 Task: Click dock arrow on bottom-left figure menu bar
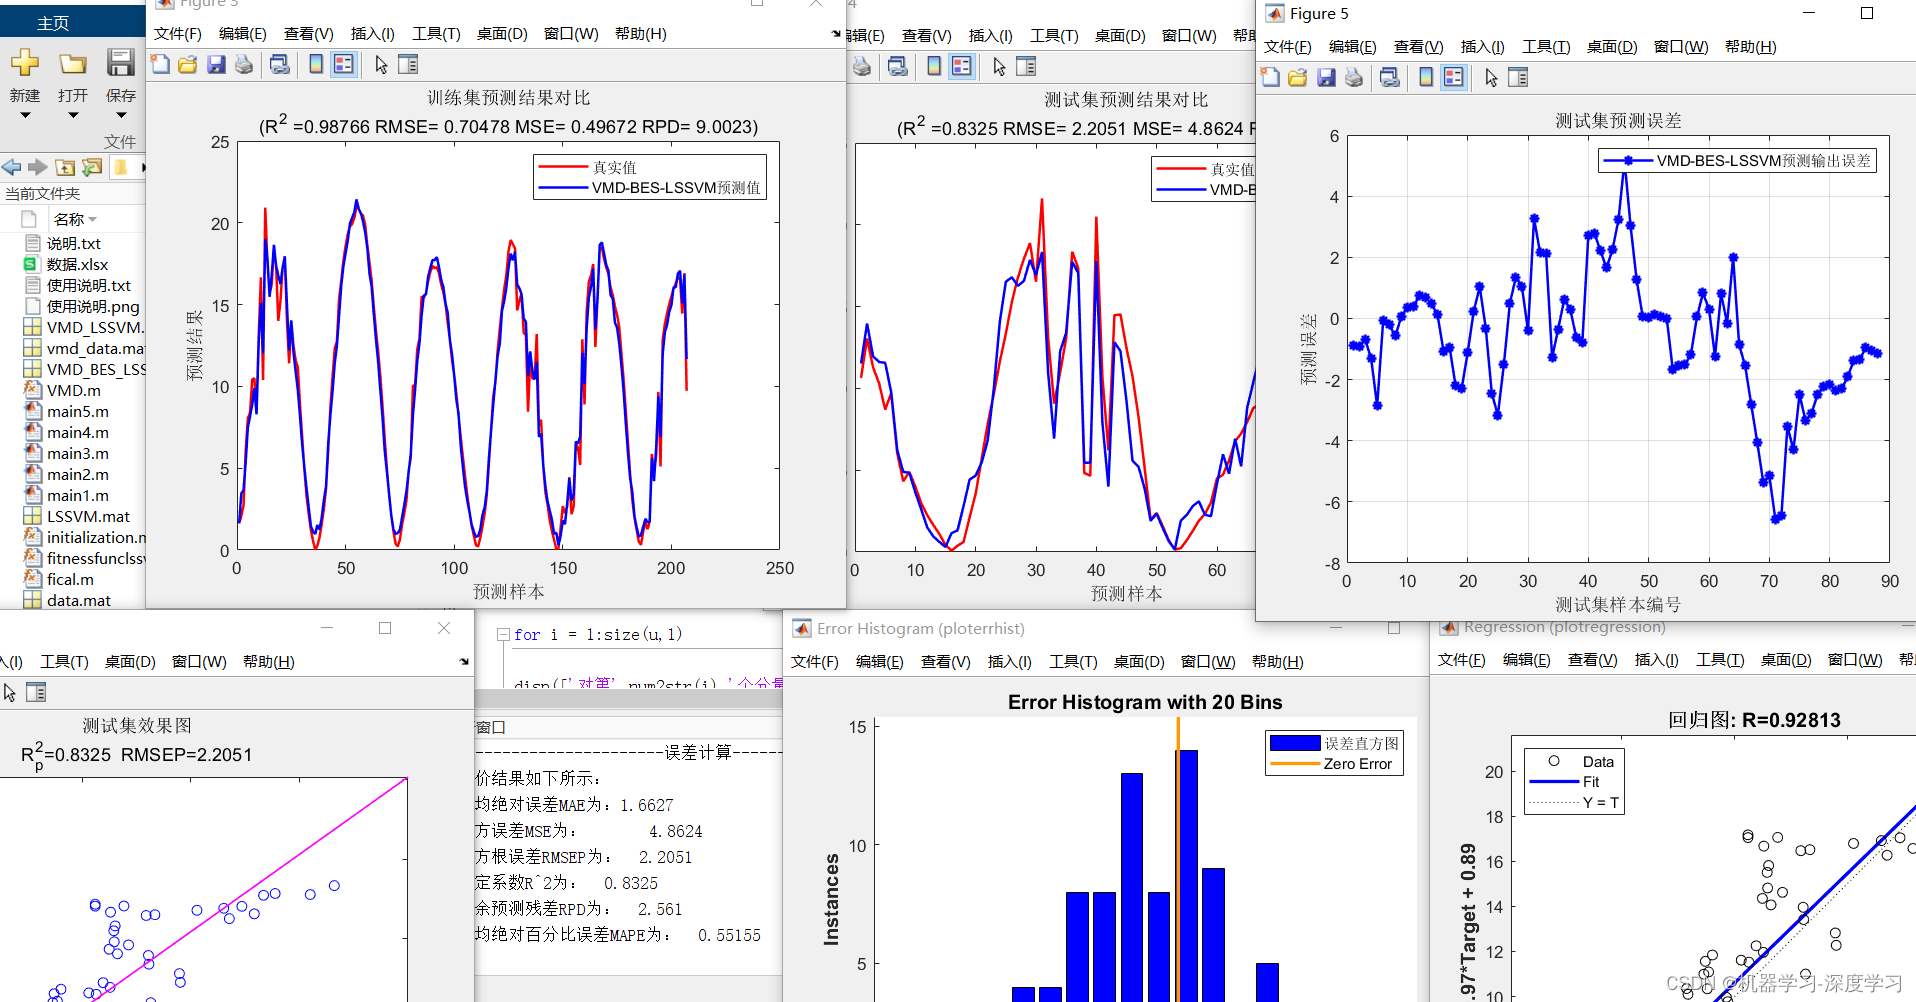tap(464, 662)
